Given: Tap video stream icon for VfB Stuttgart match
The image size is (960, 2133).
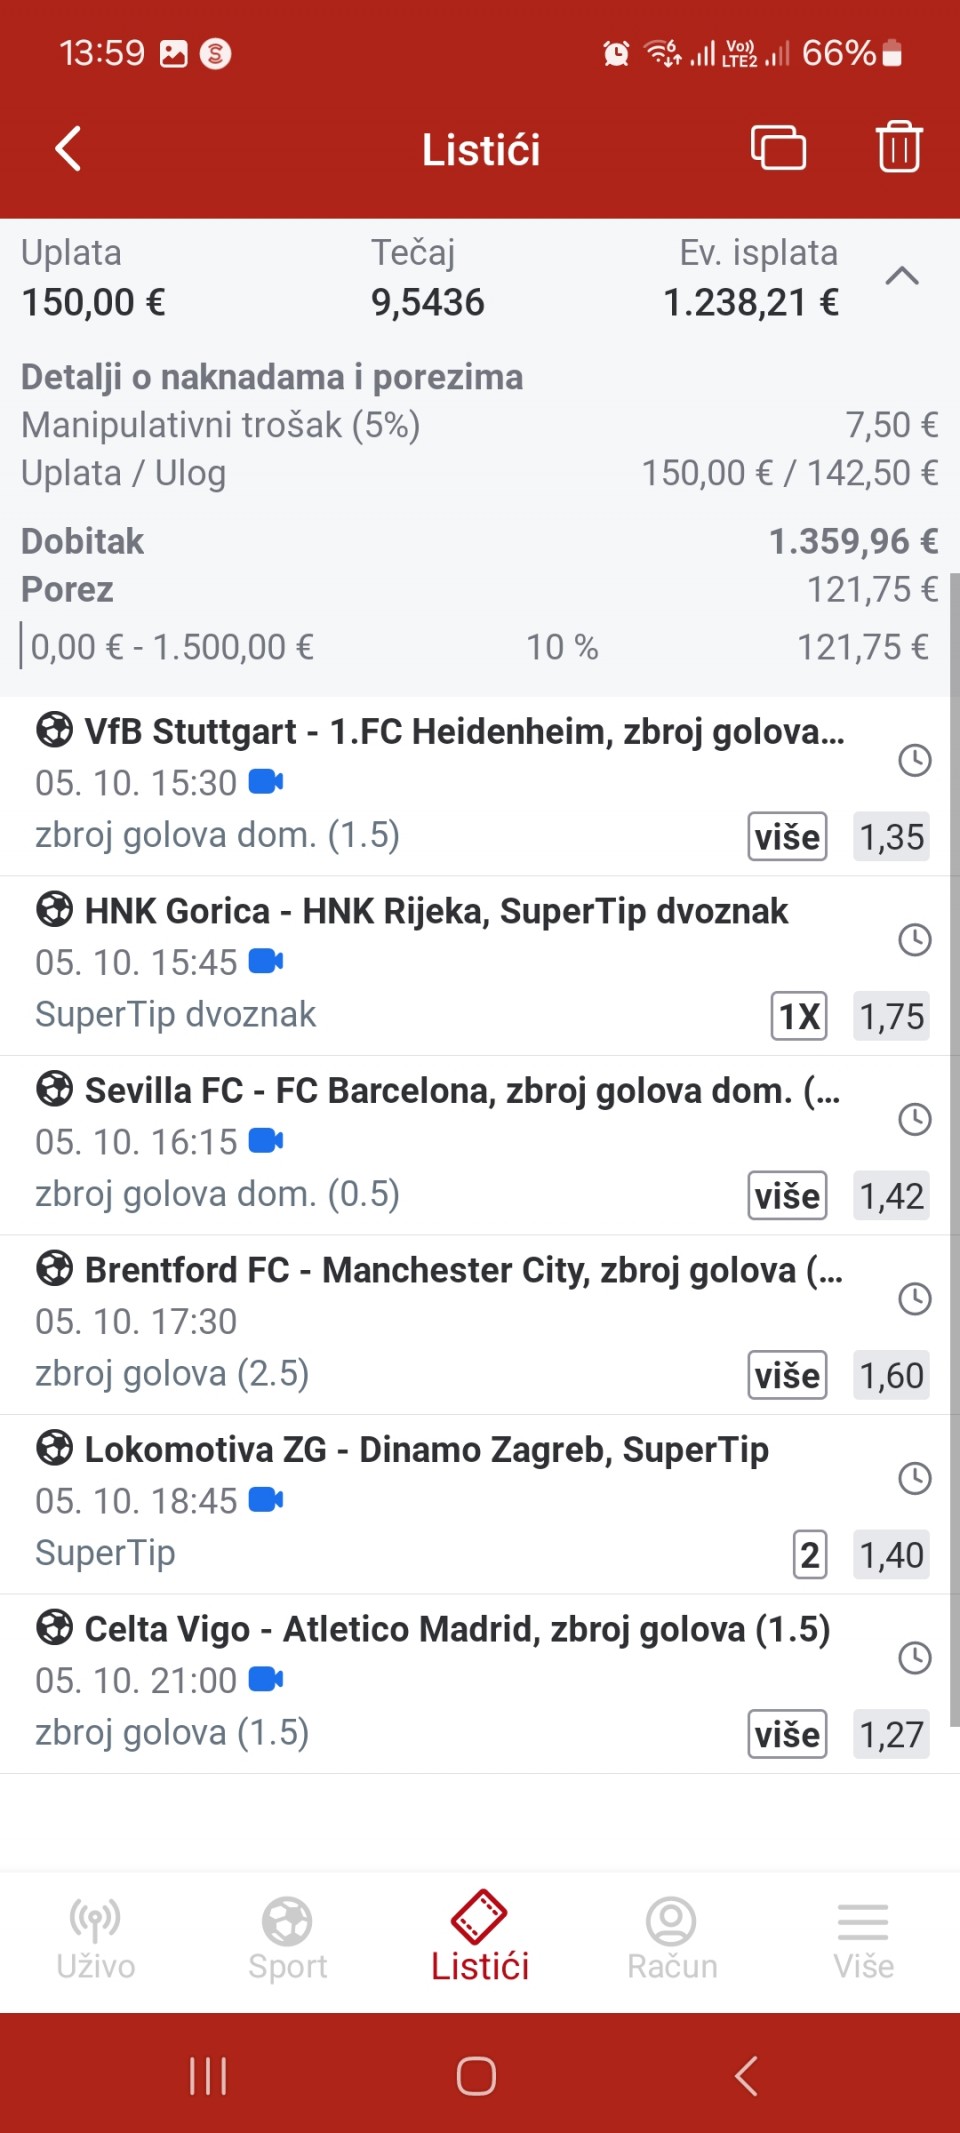Looking at the screenshot, I should point(266,782).
